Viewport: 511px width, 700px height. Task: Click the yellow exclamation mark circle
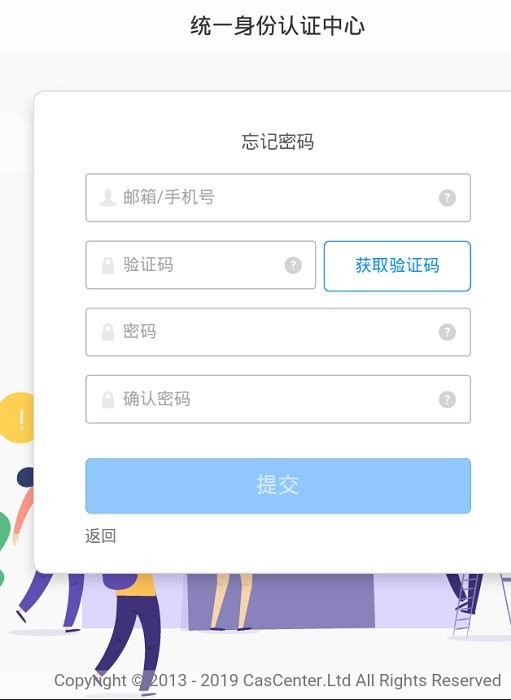[17, 418]
